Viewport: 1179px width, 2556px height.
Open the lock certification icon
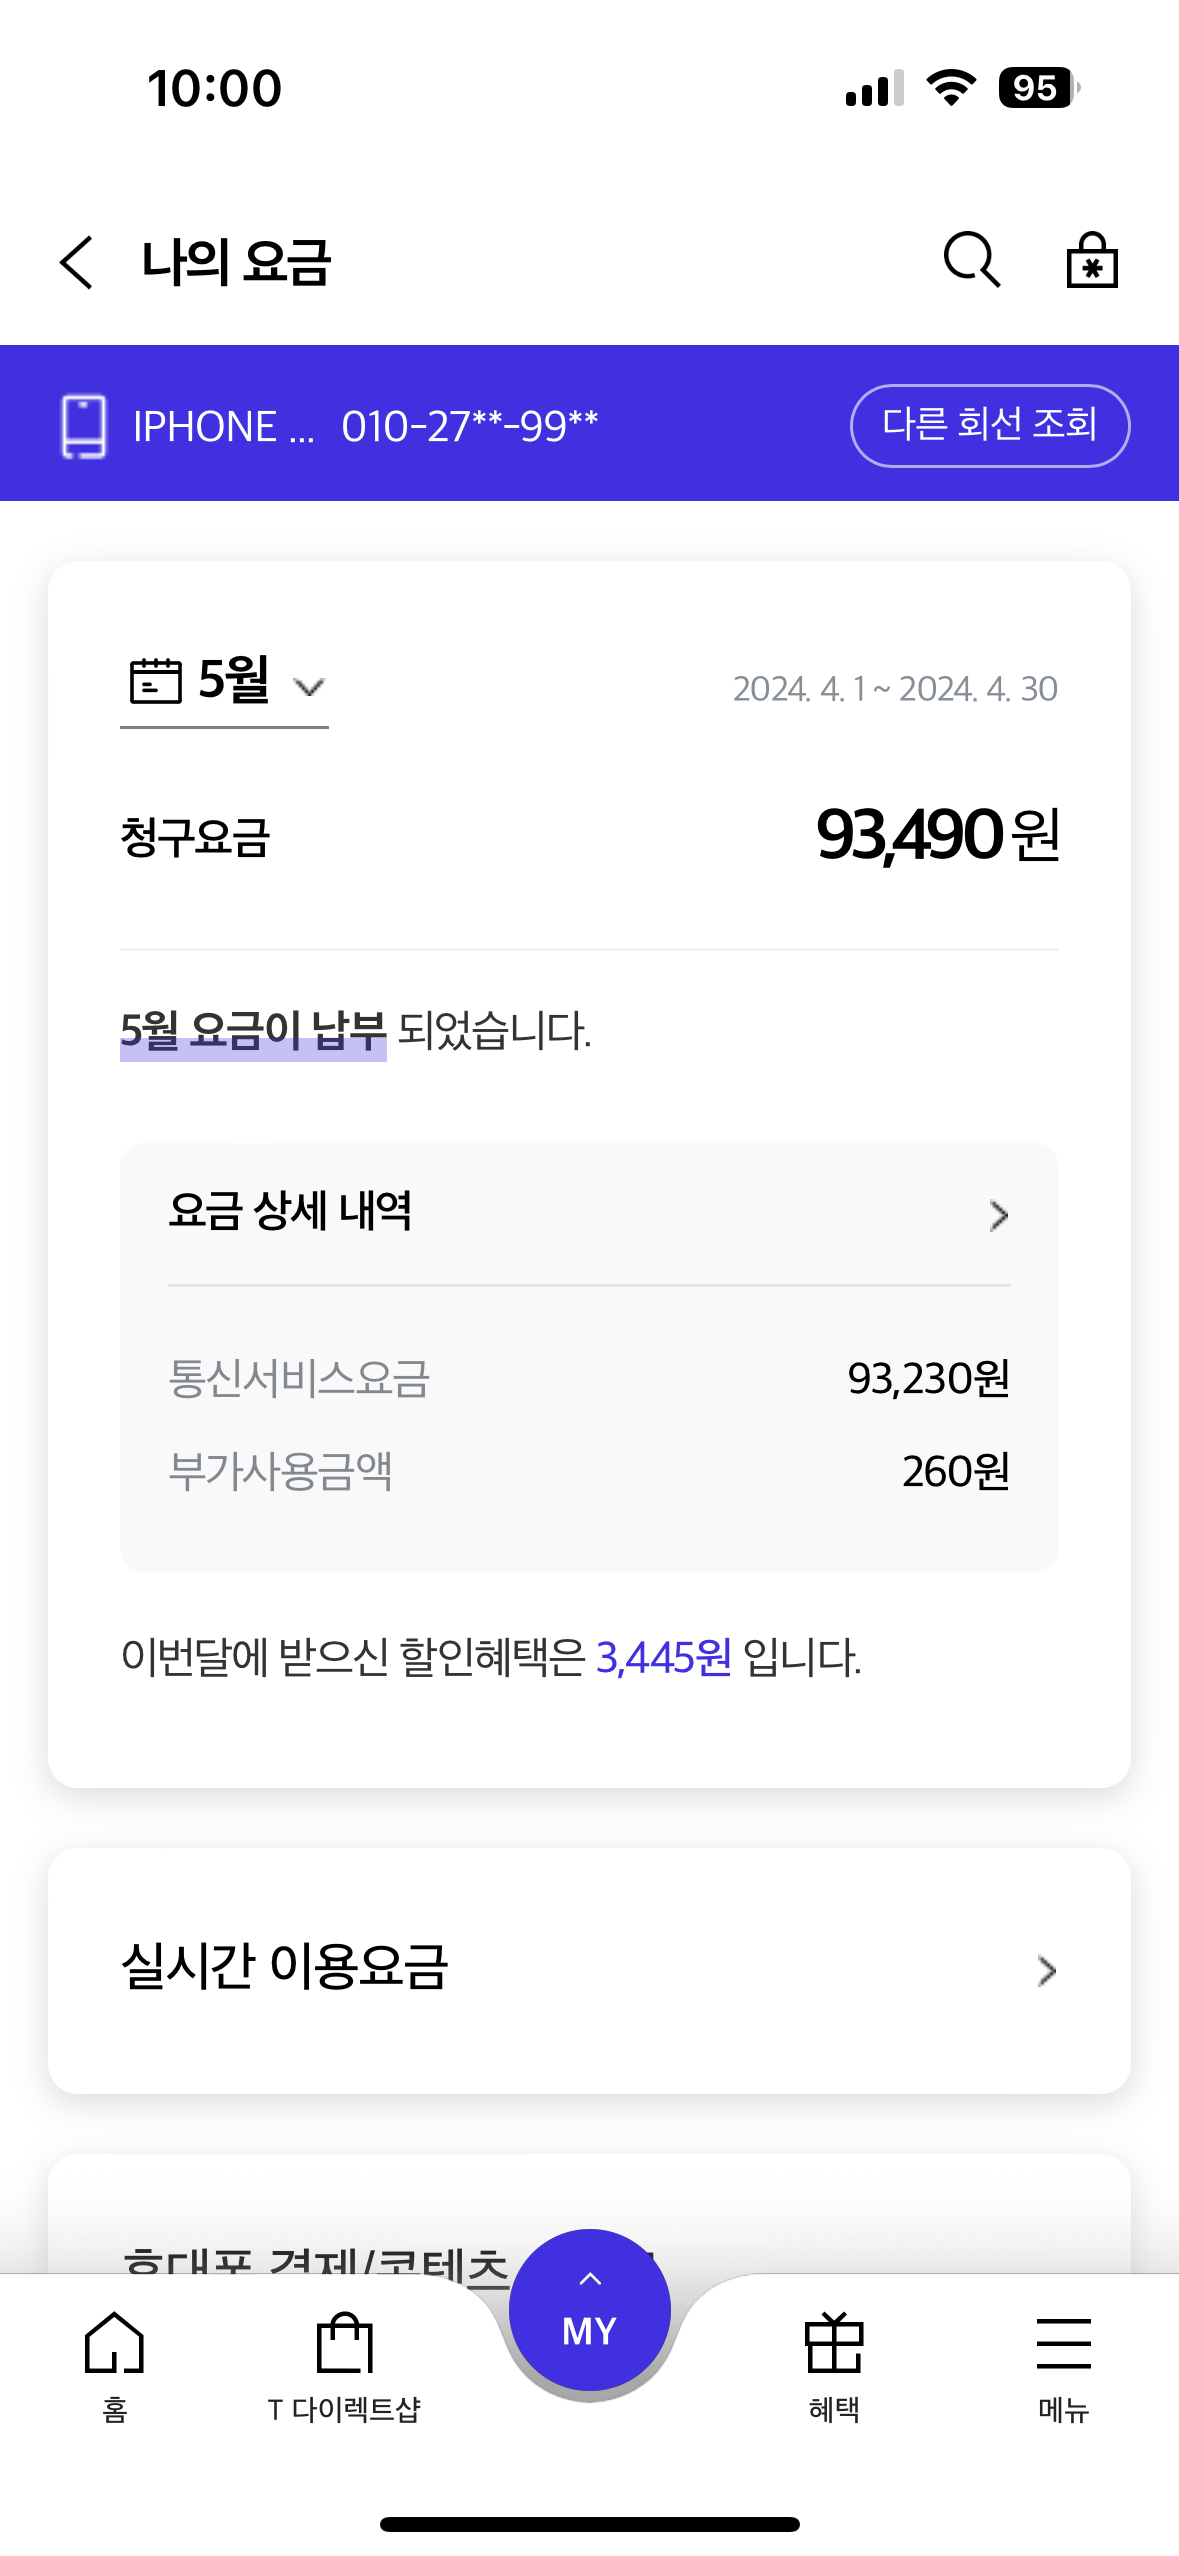(x=1092, y=261)
